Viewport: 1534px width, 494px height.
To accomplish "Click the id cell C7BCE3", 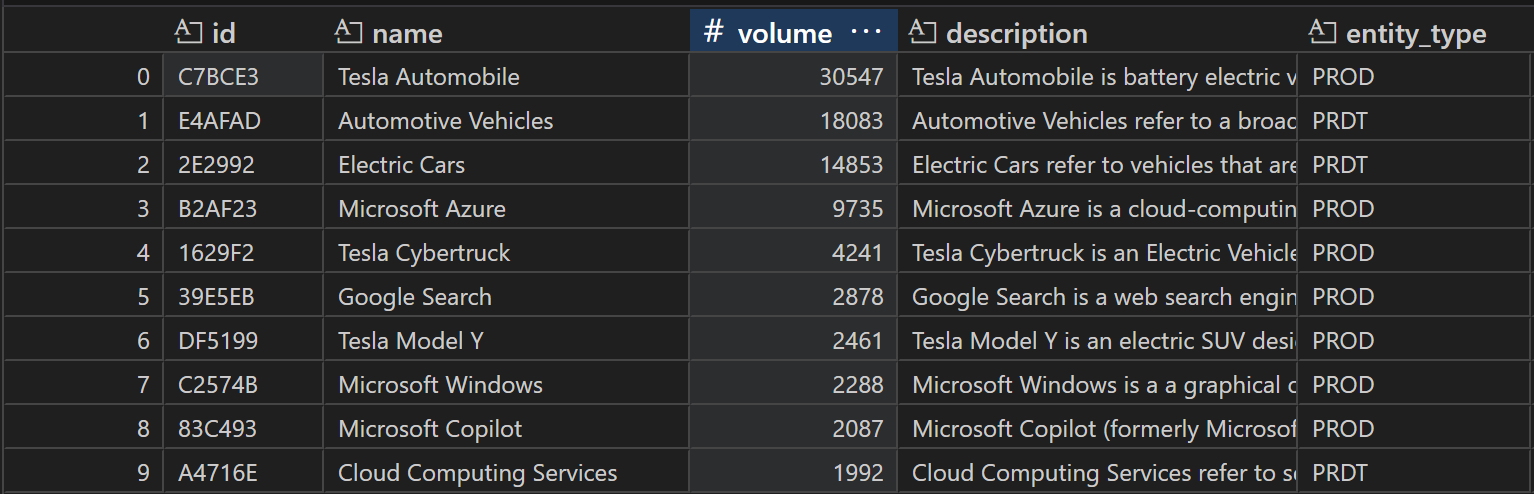I will point(243,77).
